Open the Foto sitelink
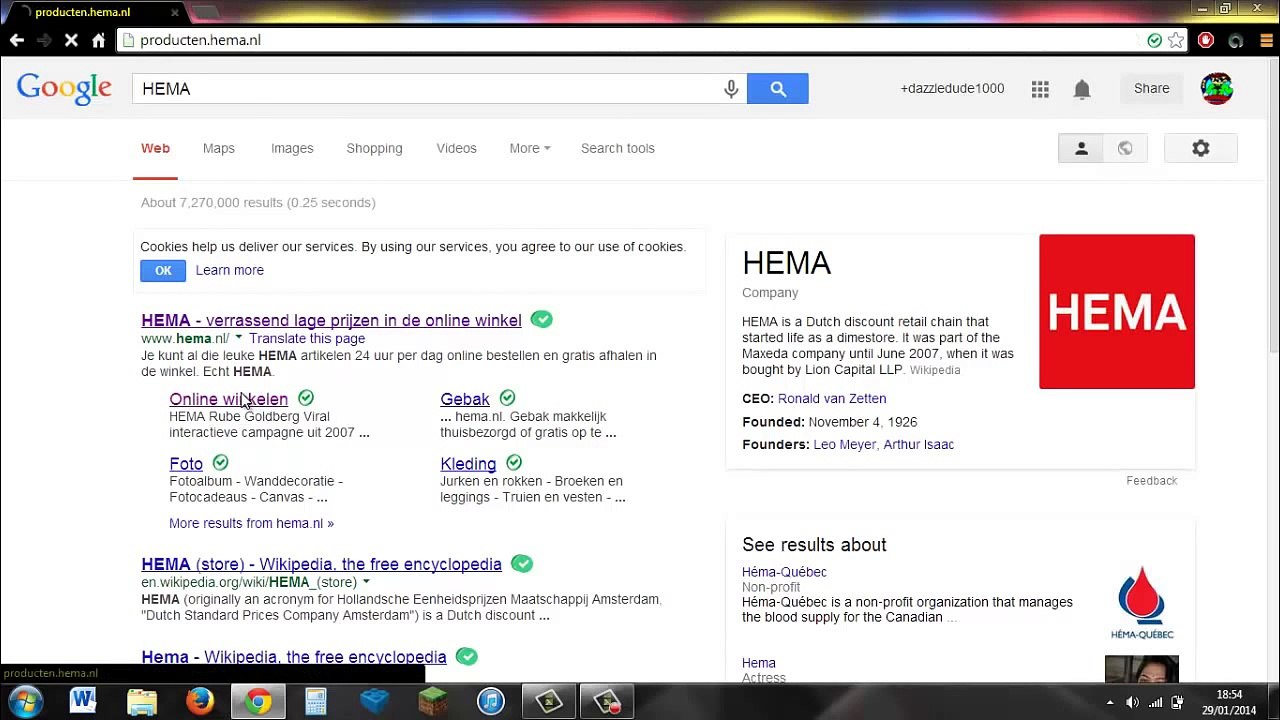The width and height of the screenshot is (1280, 720). tap(186, 464)
